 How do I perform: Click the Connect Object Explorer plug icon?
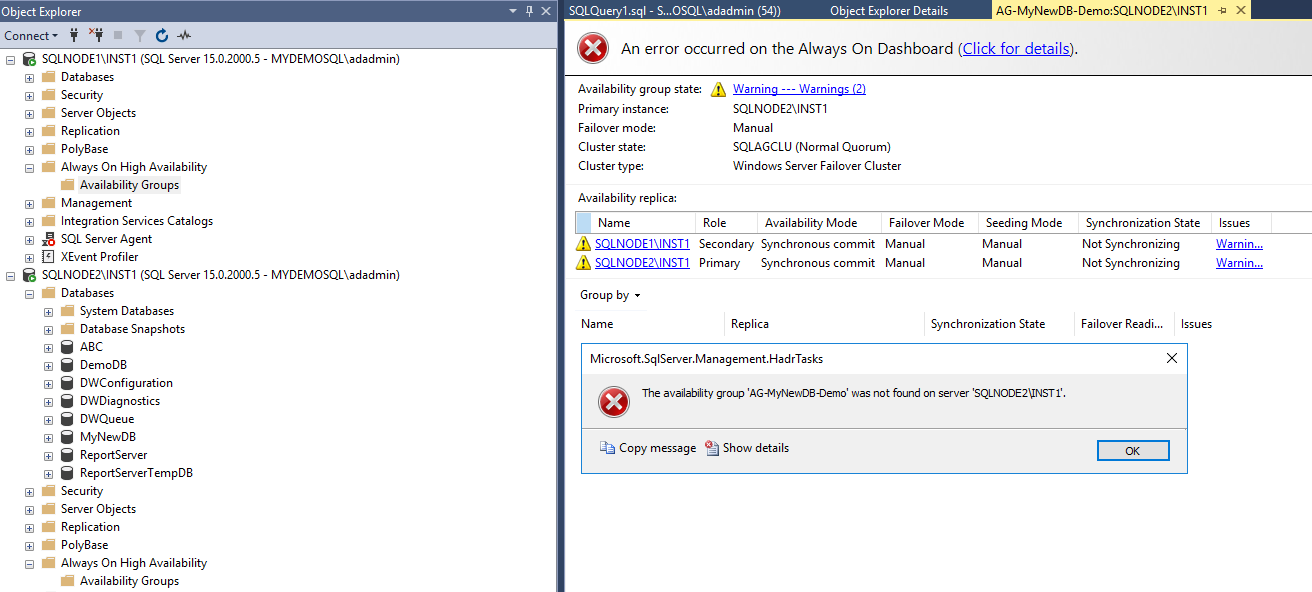pyautogui.click(x=74, y=35)
